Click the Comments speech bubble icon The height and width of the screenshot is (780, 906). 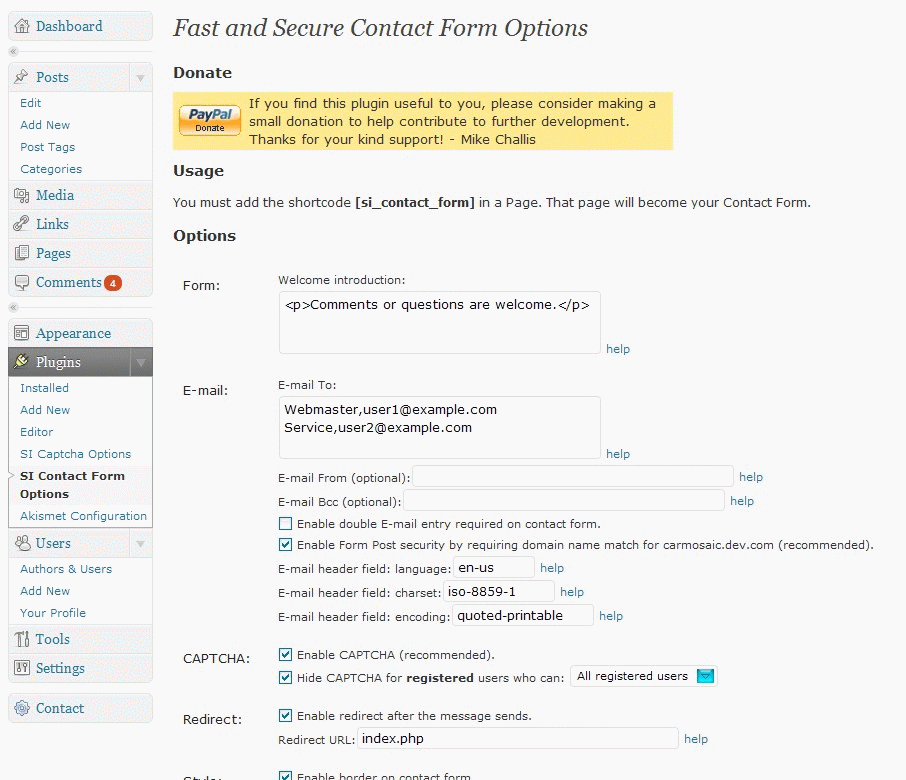[x=22, y=283]
